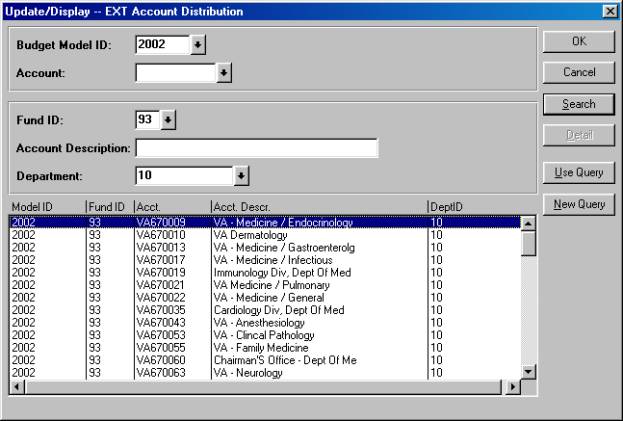Expand the Department dropdown arrow
Screen dimensions: 623x421
(x=240, y=176)
